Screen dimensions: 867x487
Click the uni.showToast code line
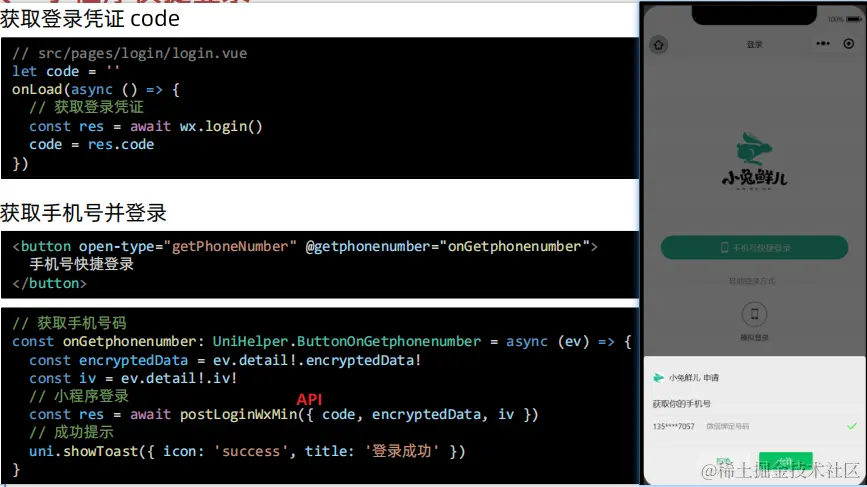point(247,451)
